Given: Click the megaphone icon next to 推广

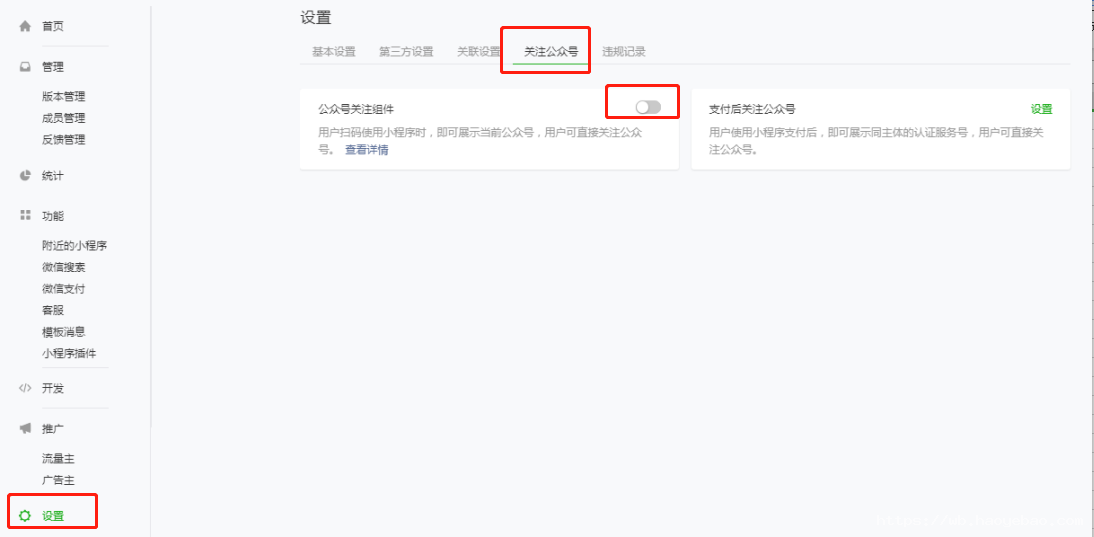Looking at the screenshot, I should tap(25, 428).
